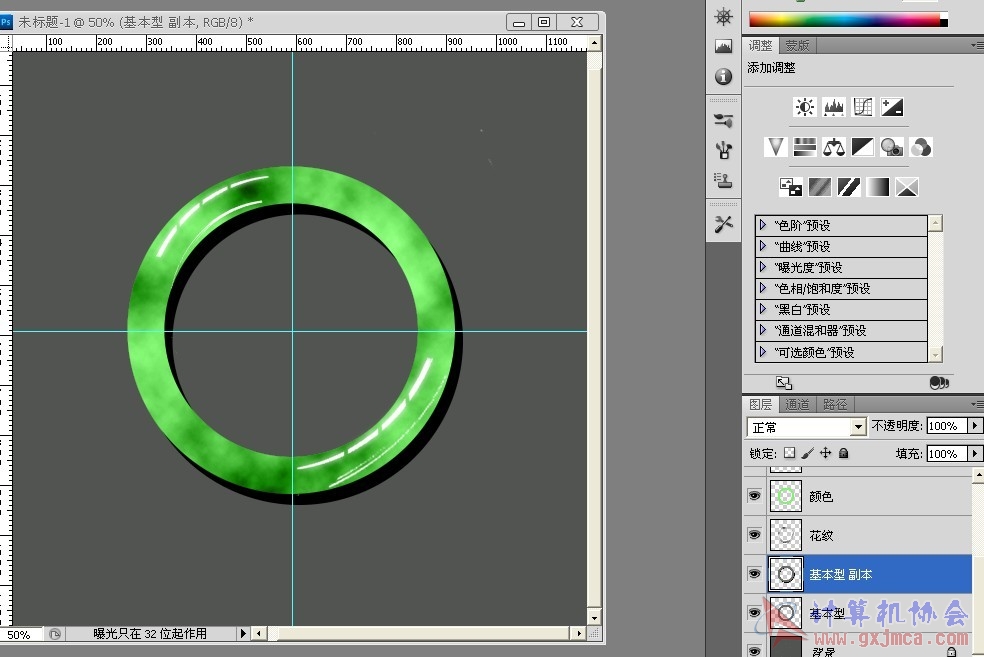This screenshot has width=984, height=657.
Task: Toggle lock position (move icon)
Action: 826,453
